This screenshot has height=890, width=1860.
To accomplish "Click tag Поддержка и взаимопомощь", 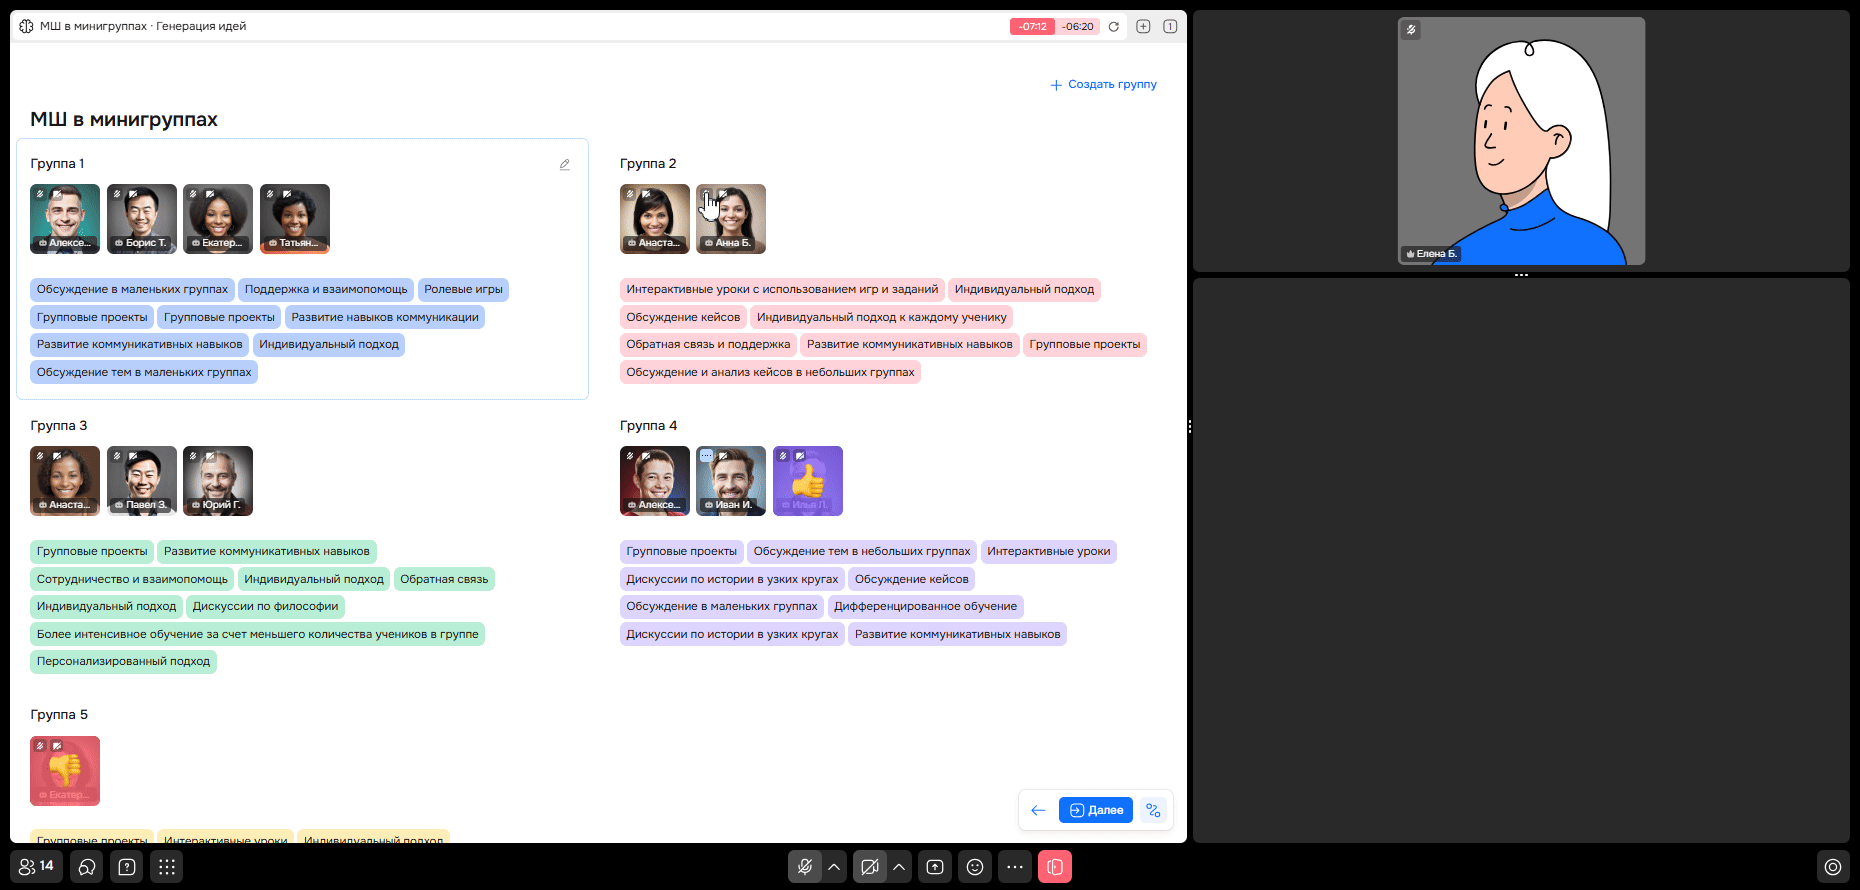I will pos(326,290).
